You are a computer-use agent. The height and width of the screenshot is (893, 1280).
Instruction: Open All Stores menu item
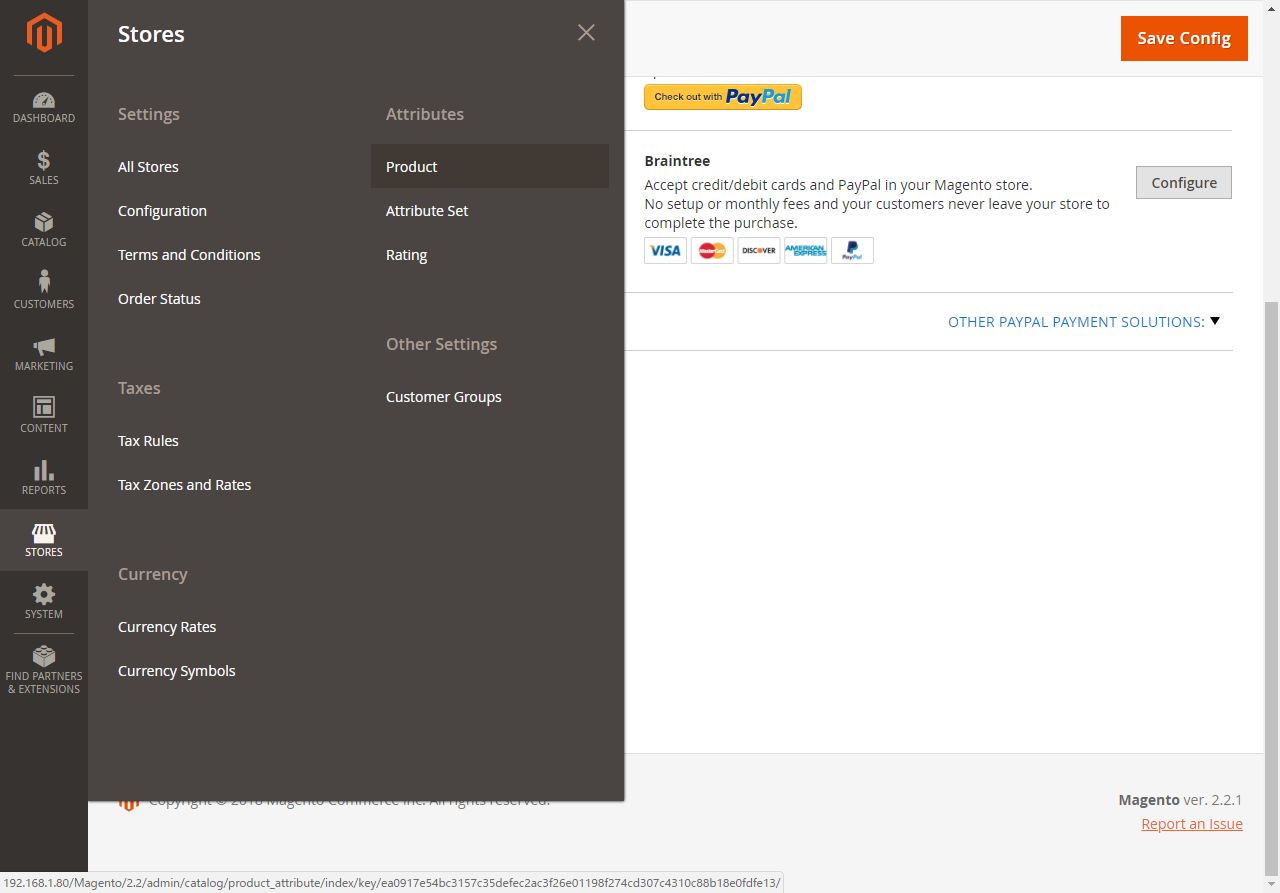148,167
